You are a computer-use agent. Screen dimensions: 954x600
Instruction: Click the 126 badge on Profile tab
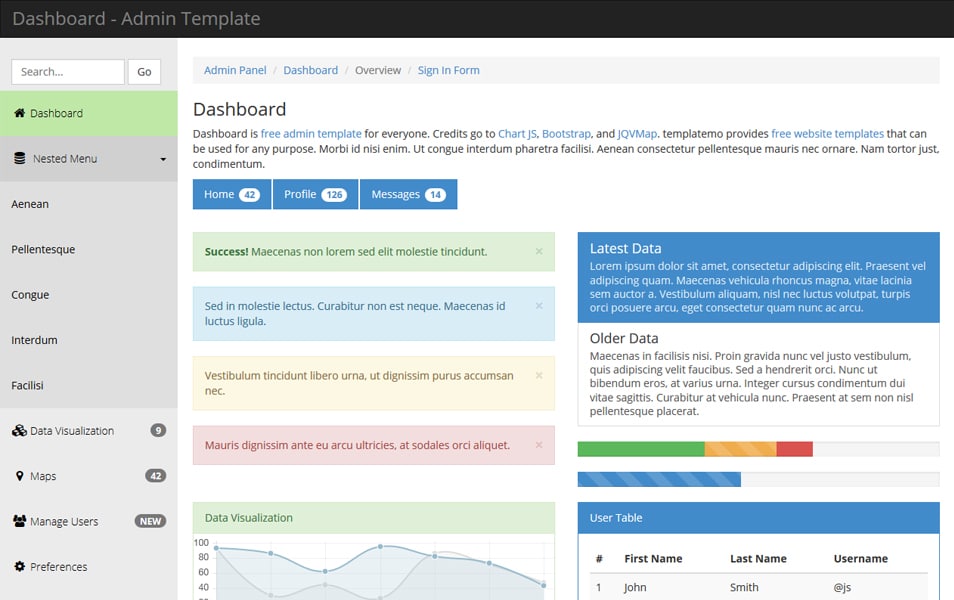click(x=334, y=195)
